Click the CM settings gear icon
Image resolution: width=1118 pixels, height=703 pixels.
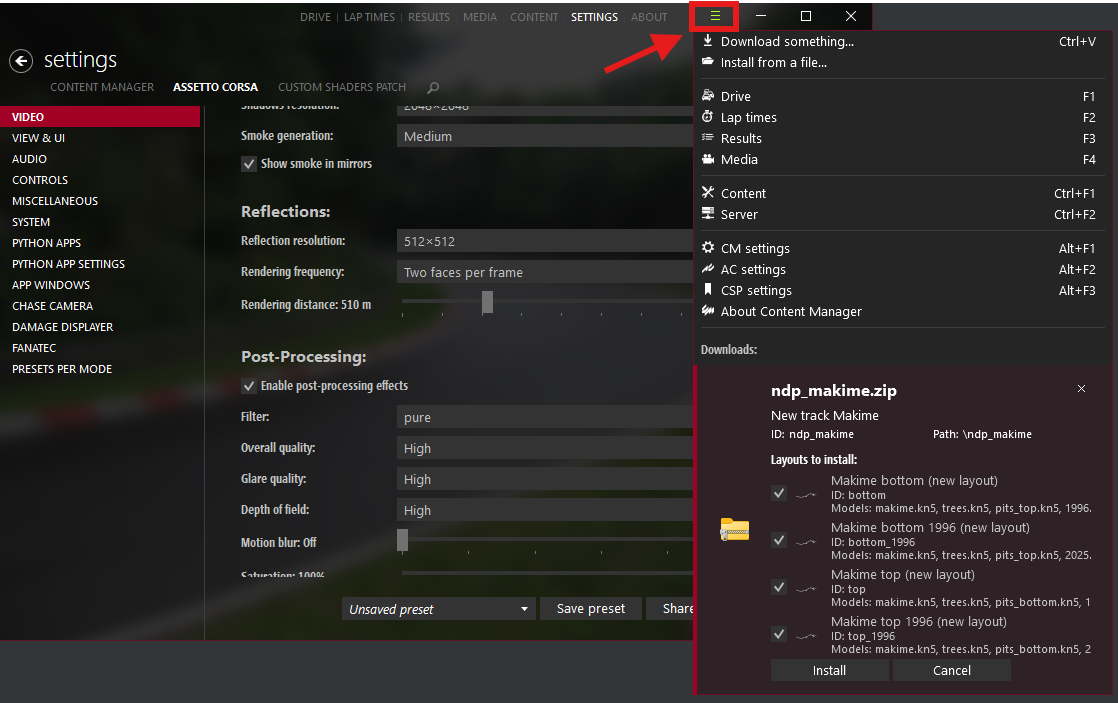tap(707, 247)
